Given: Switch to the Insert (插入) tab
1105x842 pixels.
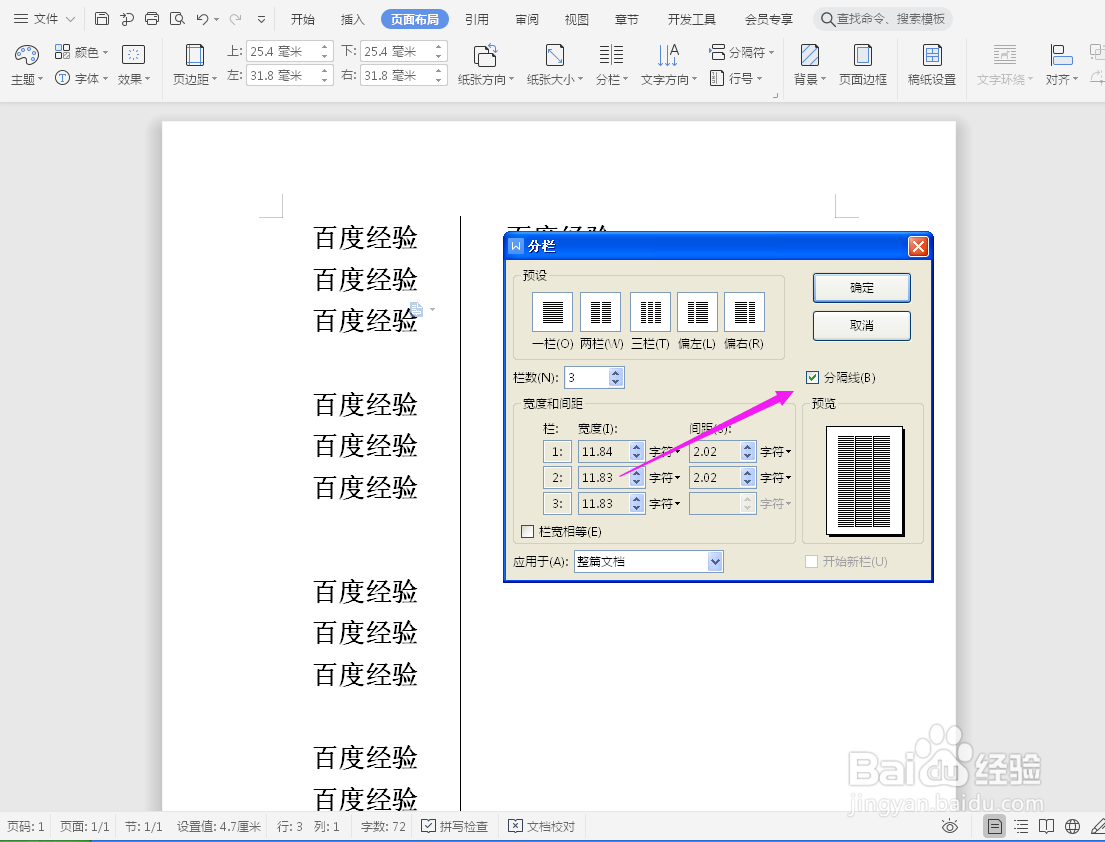Looking at the screenshot, I should click(352, 19).
